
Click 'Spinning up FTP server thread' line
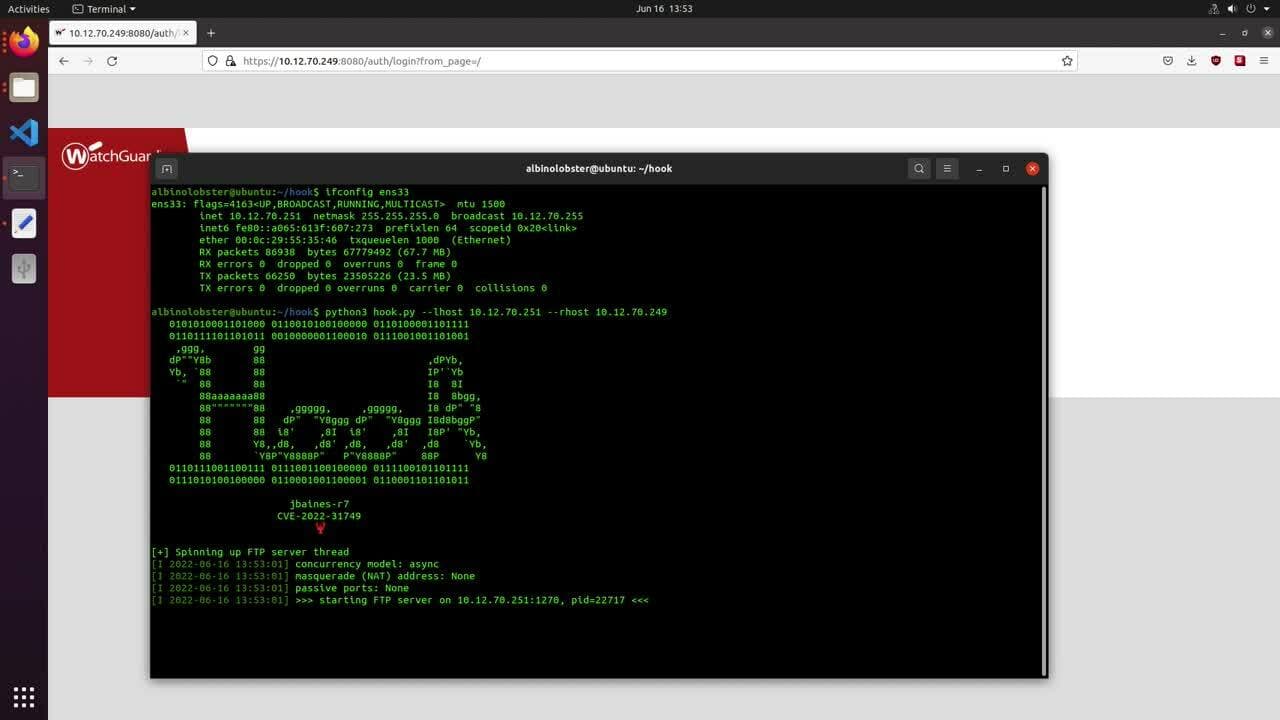click(x=250, y=552)
